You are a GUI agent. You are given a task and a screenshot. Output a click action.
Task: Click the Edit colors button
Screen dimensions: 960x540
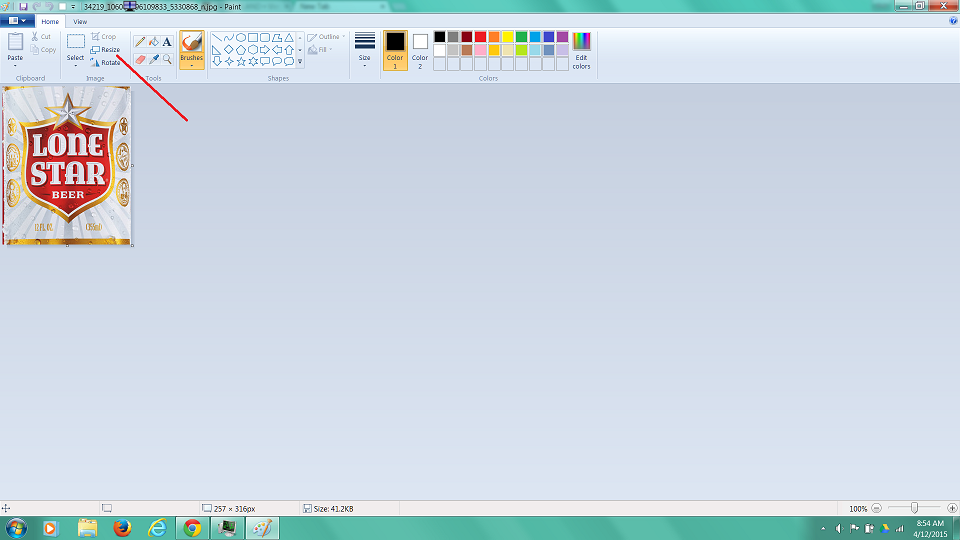581,49
